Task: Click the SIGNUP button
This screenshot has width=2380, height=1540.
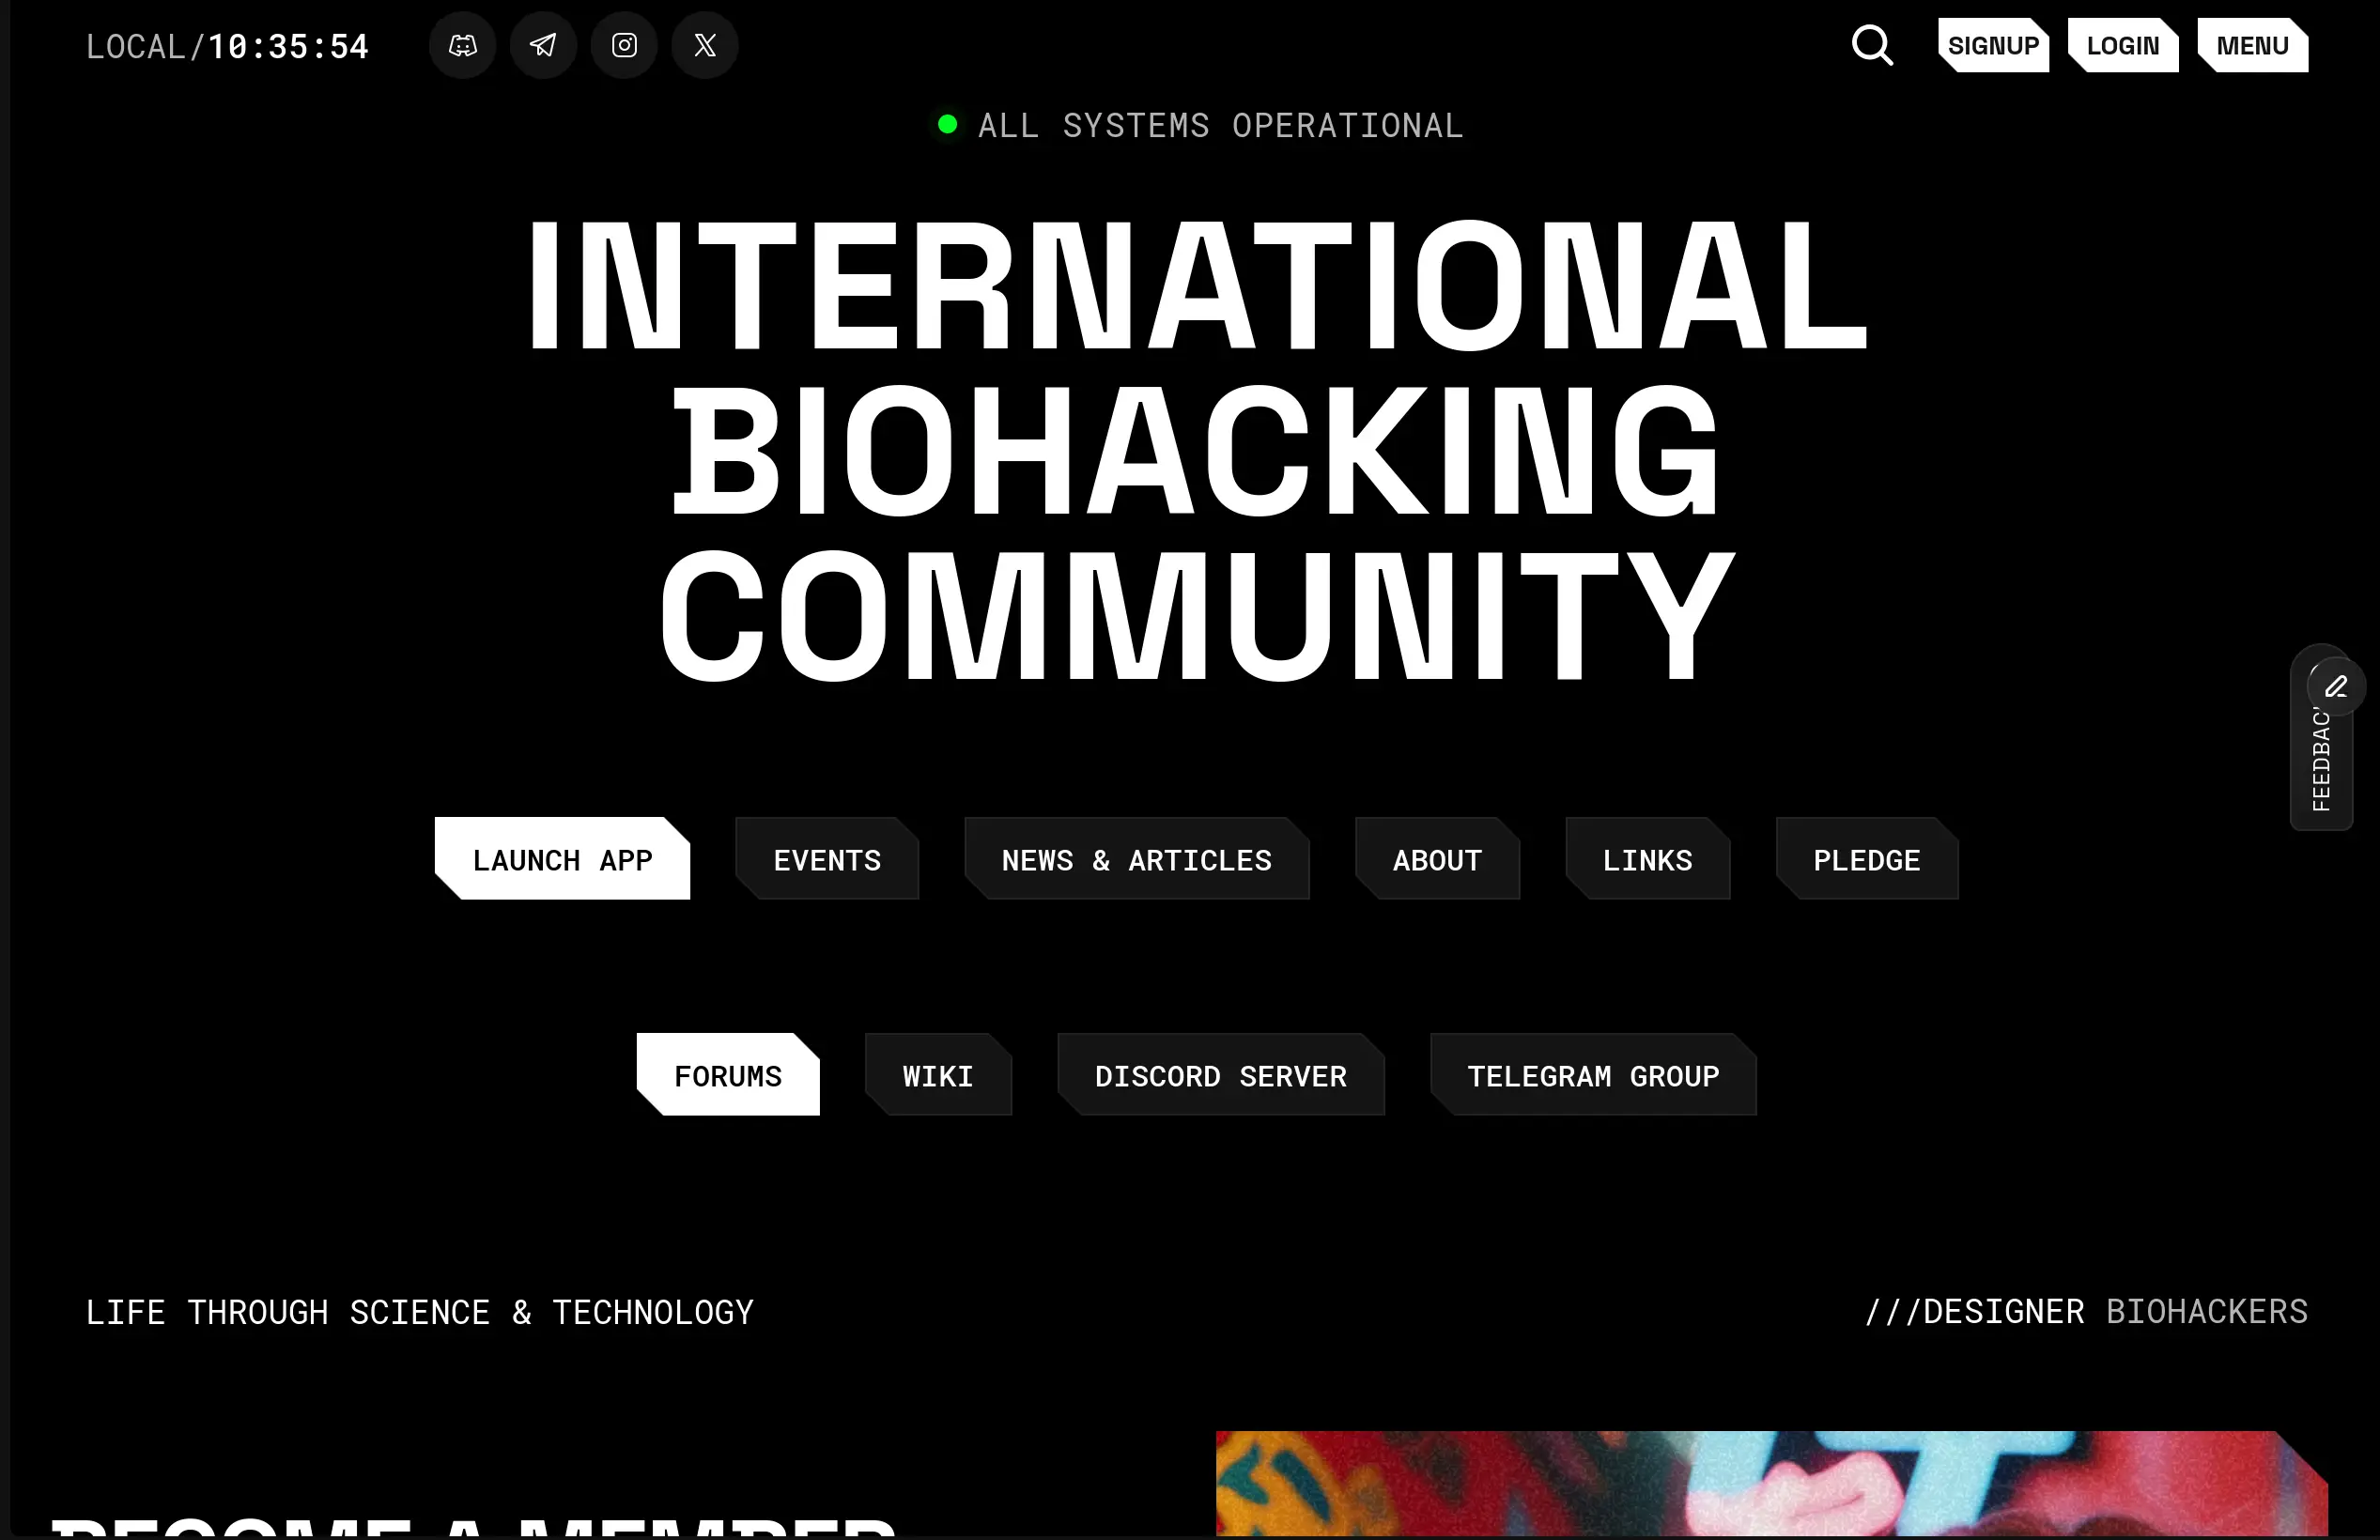Action: [1992, 45]
